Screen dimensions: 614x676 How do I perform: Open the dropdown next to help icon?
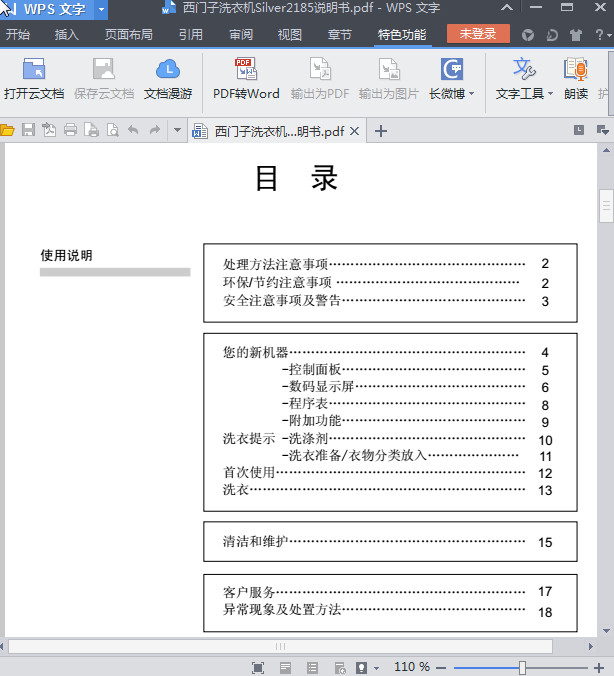[x=609, y=35]
